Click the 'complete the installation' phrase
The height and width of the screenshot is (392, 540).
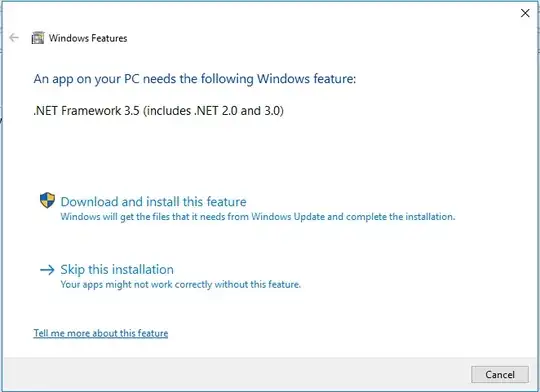400,217
